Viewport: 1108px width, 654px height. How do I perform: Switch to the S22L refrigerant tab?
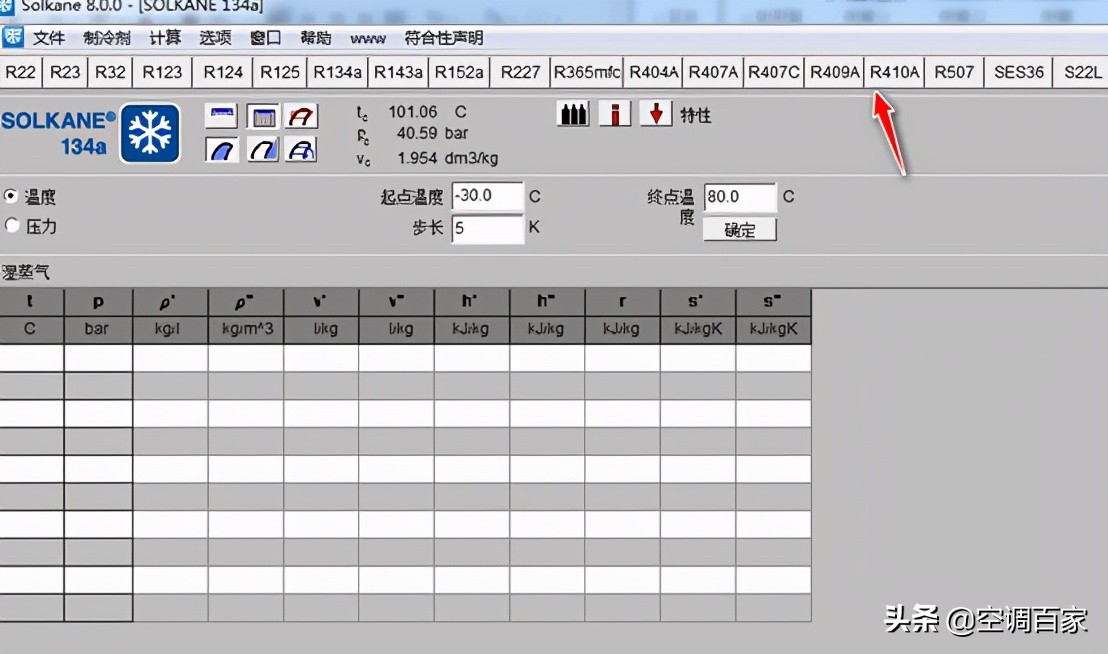[x=1082, y=72]
